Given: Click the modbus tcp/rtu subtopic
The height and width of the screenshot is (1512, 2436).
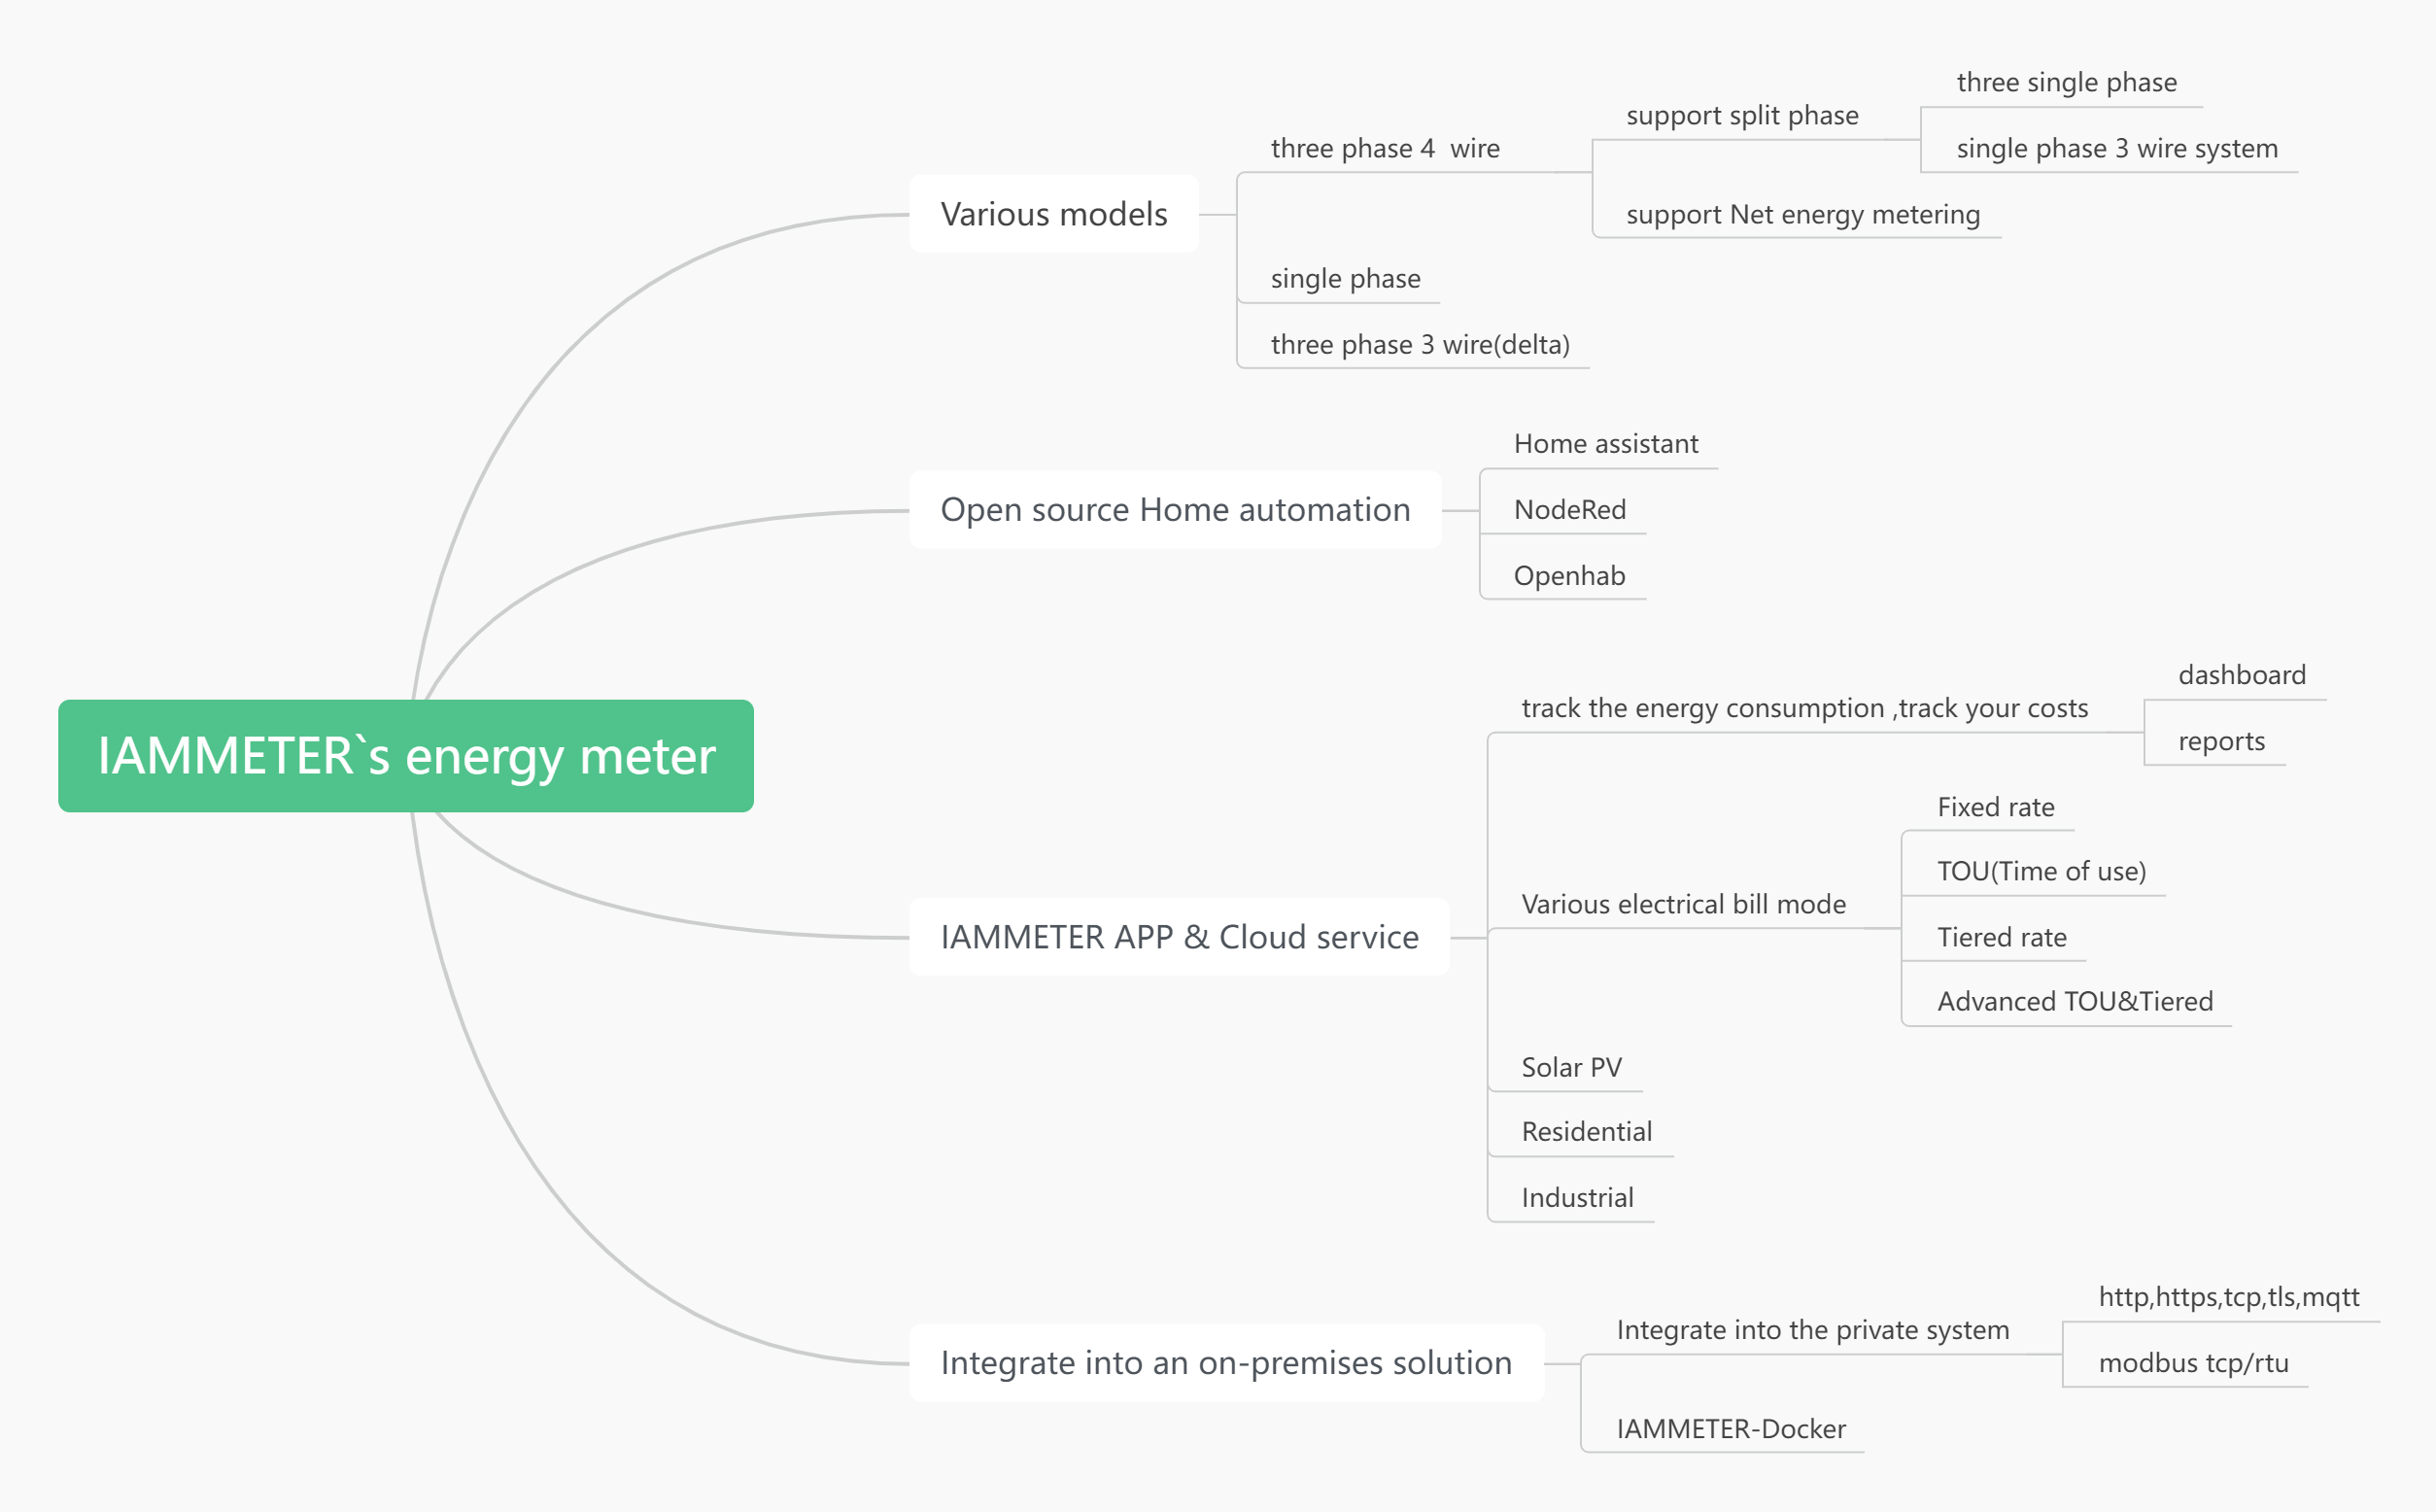Looking at the screenshot, I should coord(2193,1363).
